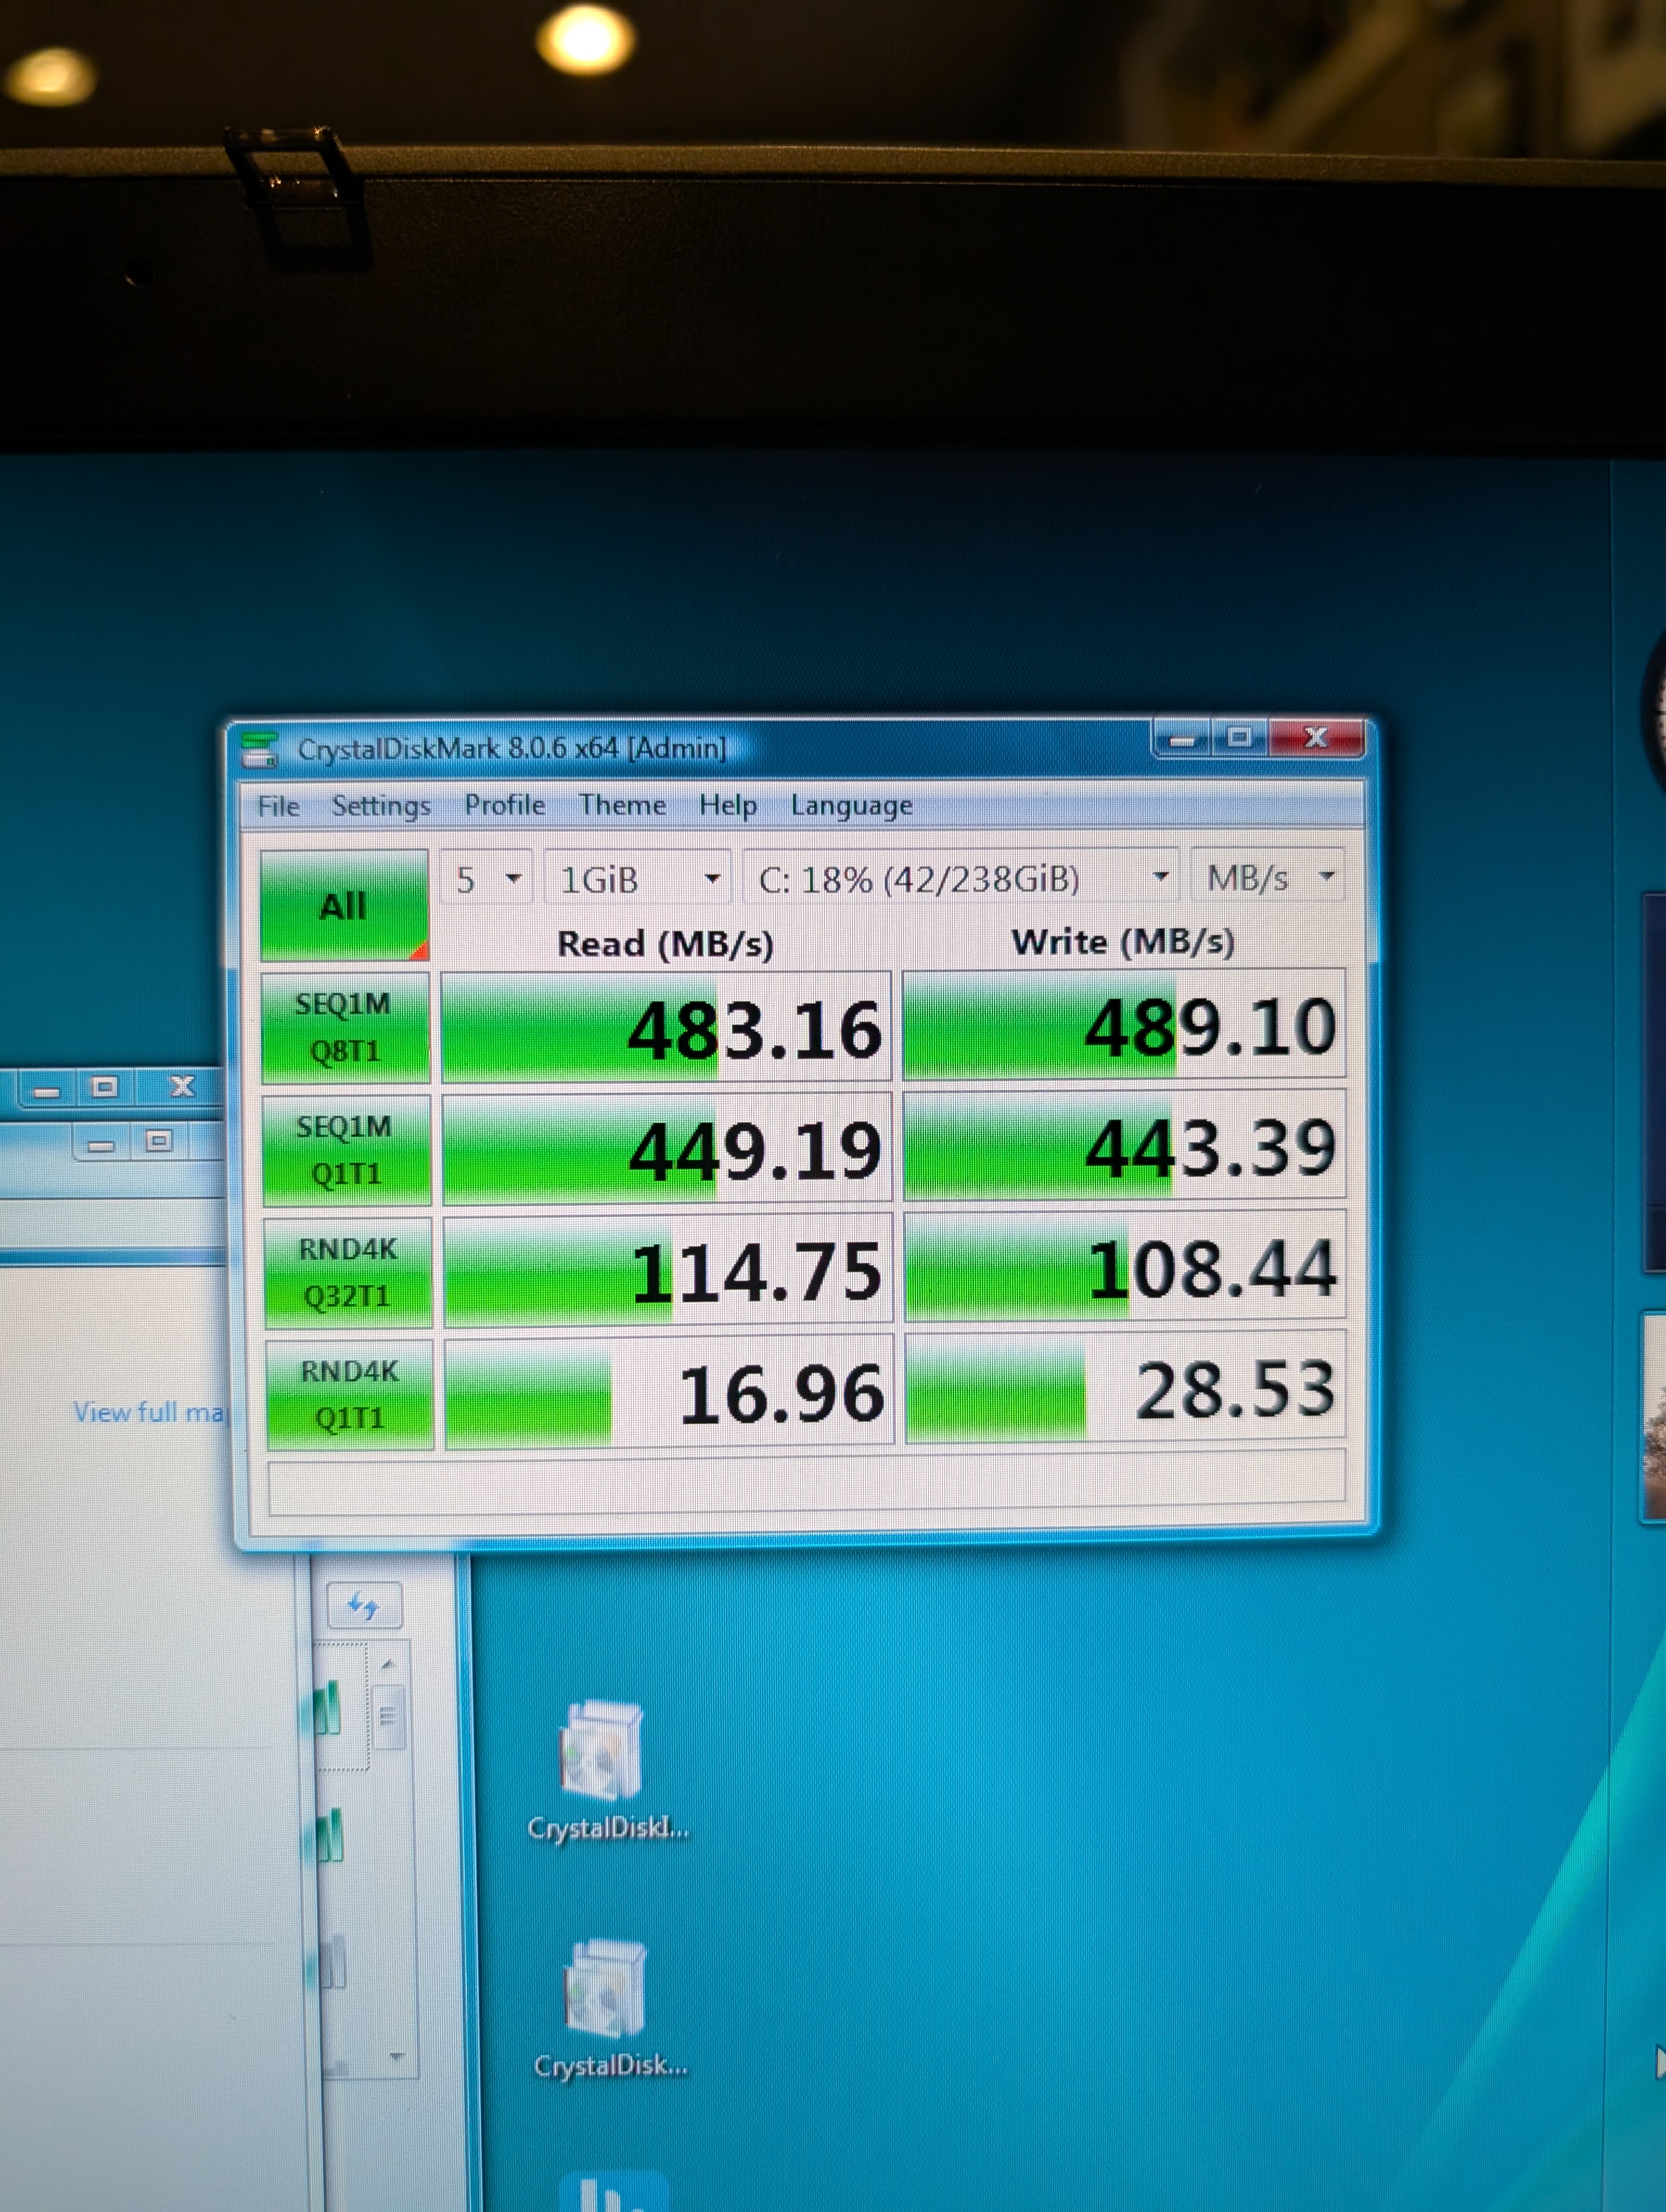
Task: Click the 483.16 read result
Action: click(666, 1027)
